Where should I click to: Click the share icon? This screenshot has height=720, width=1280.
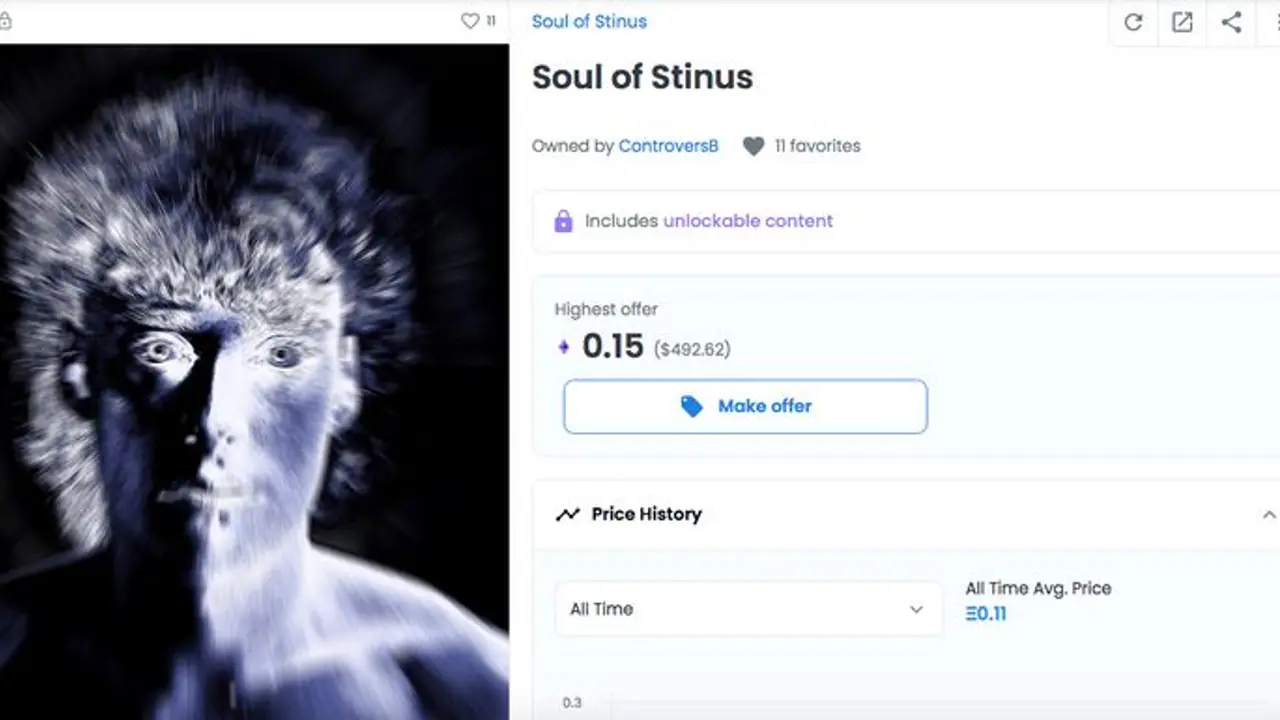[1230, 22]
